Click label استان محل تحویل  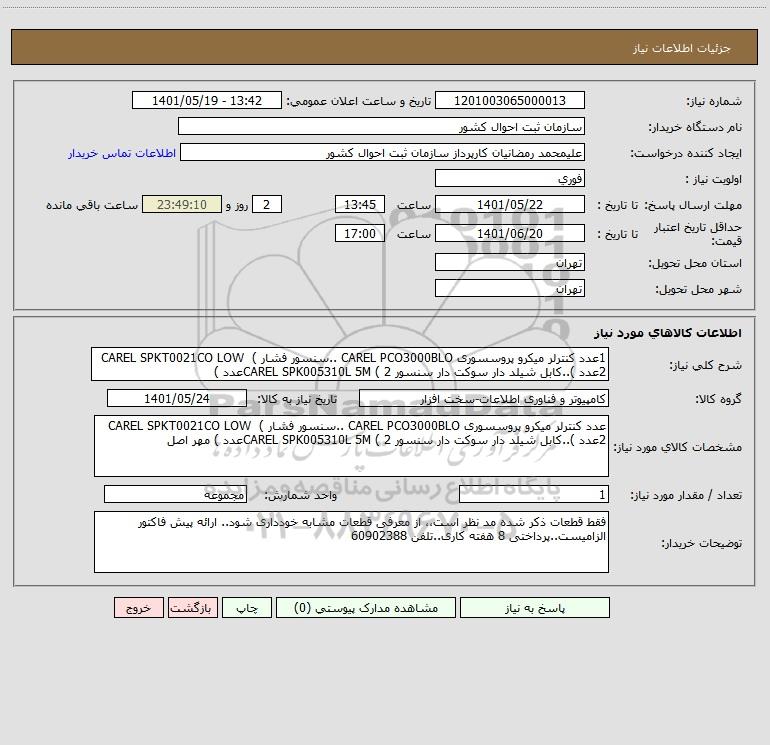click(695, 263)
